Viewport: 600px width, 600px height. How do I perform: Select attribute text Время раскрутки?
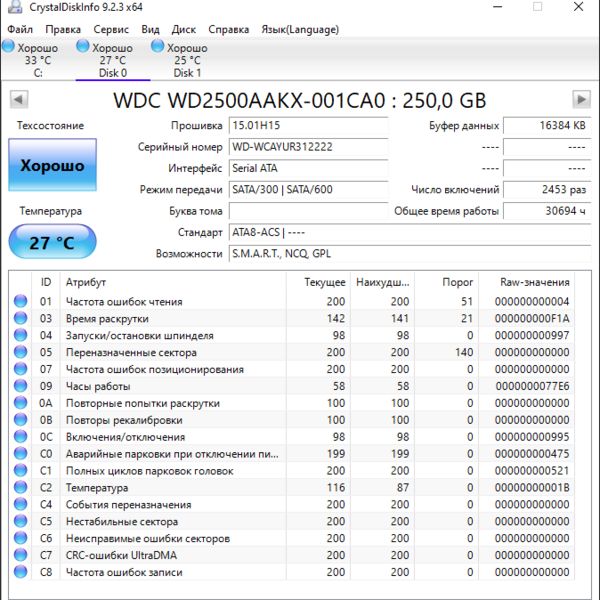107,318
